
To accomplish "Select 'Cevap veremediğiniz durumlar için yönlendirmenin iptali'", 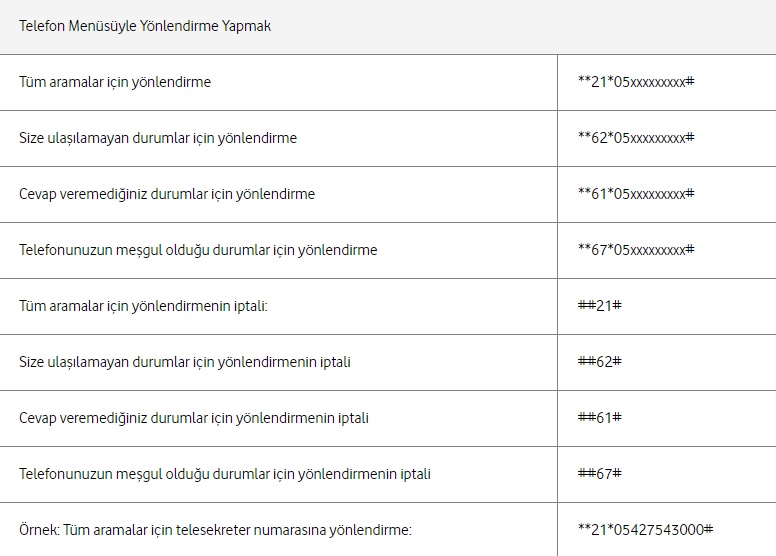I will 194,418.
